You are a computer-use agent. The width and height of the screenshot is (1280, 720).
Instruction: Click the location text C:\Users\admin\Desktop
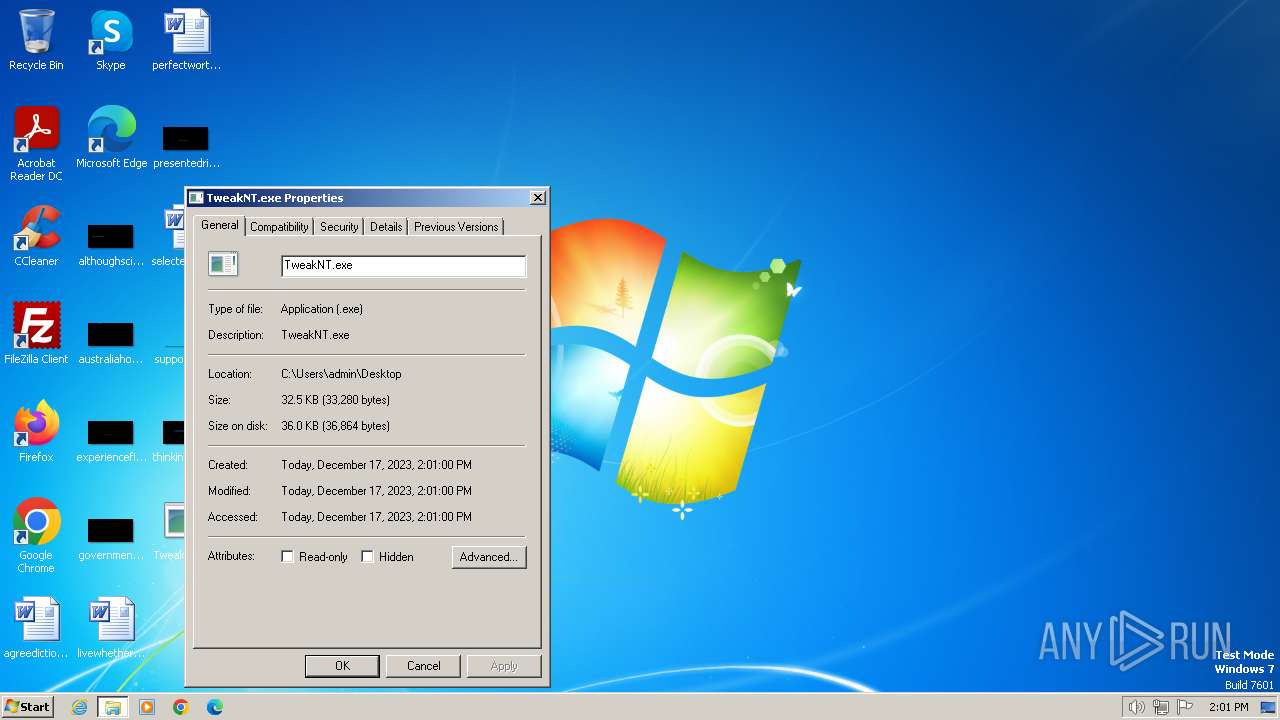[341, 374]
